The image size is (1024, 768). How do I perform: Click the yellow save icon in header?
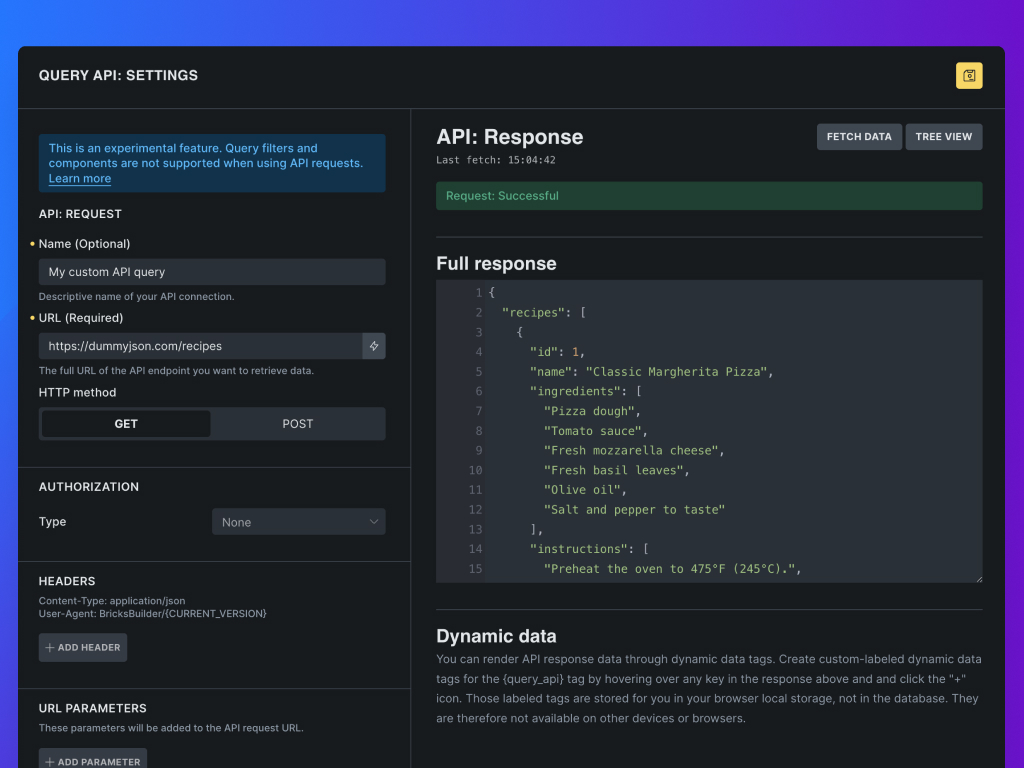pos(969,76)
